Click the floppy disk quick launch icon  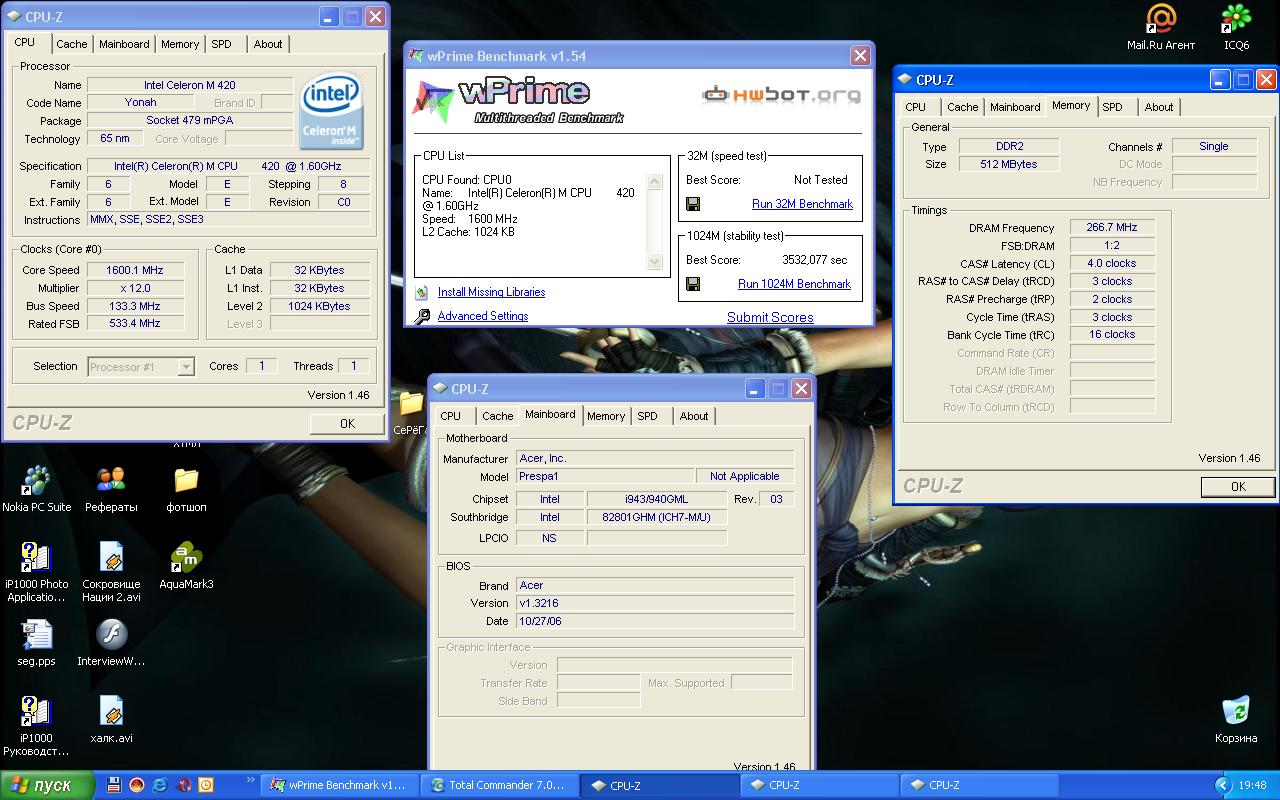[113, 785]
